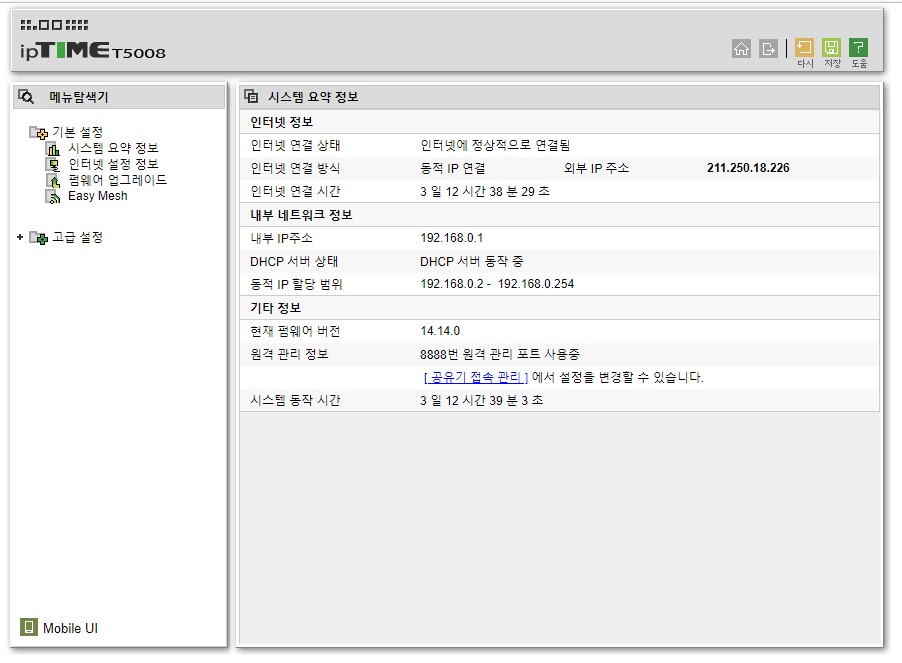Image resolution: width=902 pixels, height=663 pixels.
Task: Open 시스템 요약 정보 menu item
Action: [113, 148]
